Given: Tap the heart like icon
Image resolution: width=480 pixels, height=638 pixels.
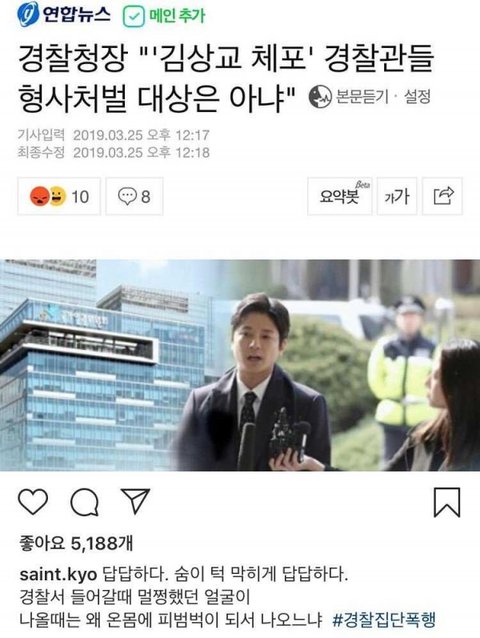Looking at the screenshot, I should [x=33, y=502].
